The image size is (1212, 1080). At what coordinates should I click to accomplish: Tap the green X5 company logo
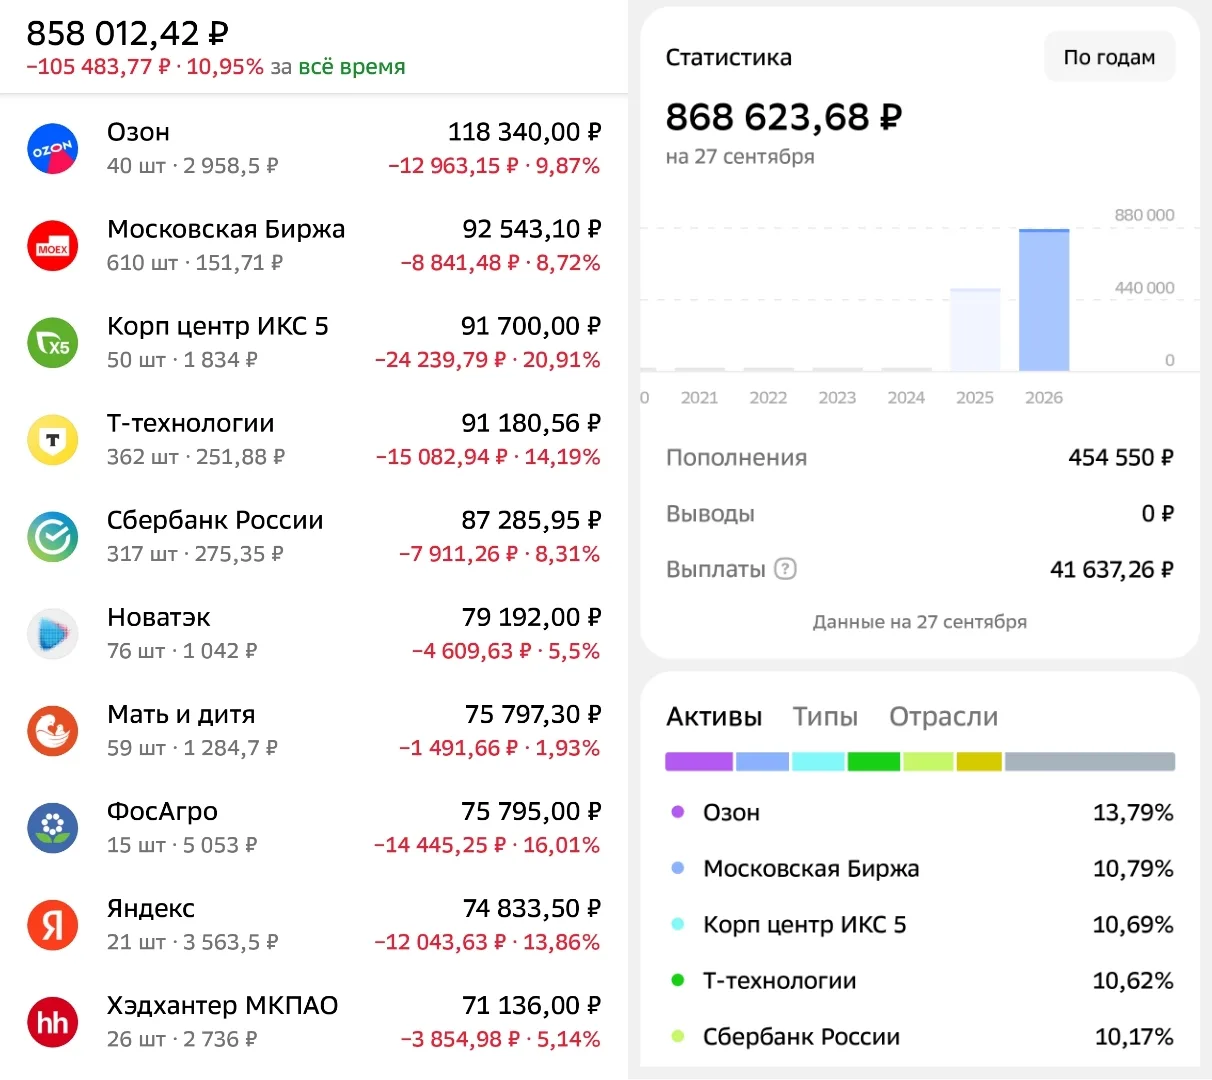[52, 343]
